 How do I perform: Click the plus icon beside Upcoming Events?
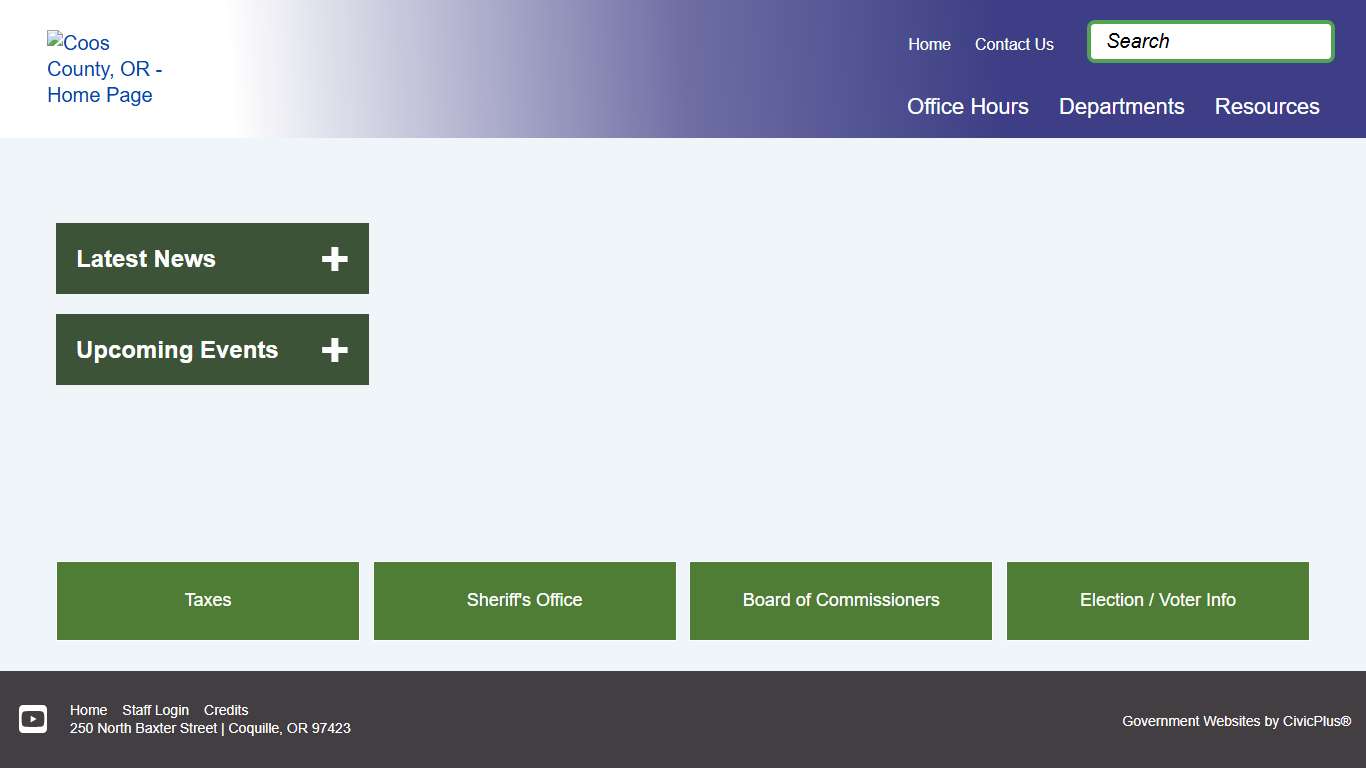pyautogui.click(x=334, y=350)
